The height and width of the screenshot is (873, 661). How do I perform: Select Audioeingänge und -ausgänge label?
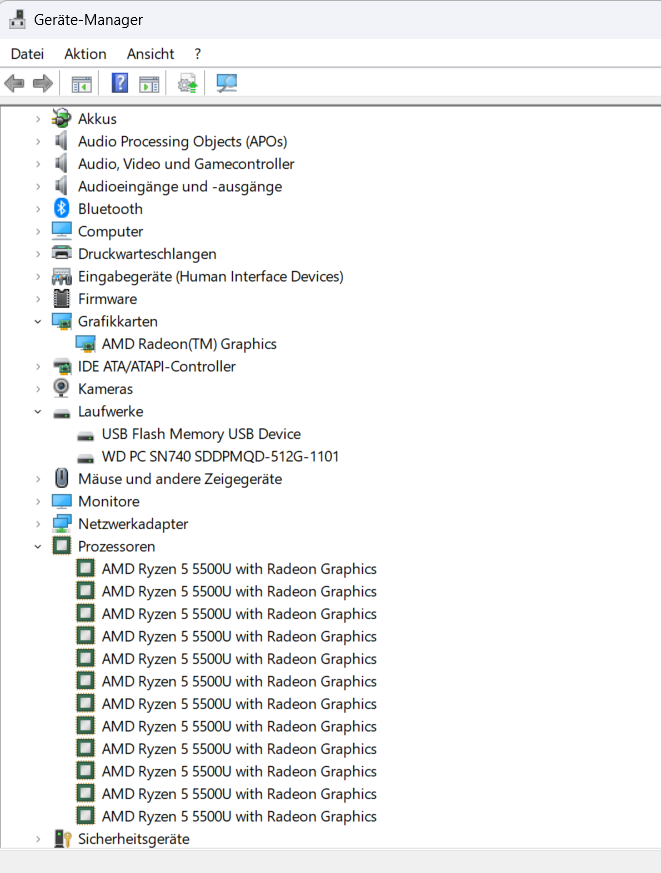point(180,187)
